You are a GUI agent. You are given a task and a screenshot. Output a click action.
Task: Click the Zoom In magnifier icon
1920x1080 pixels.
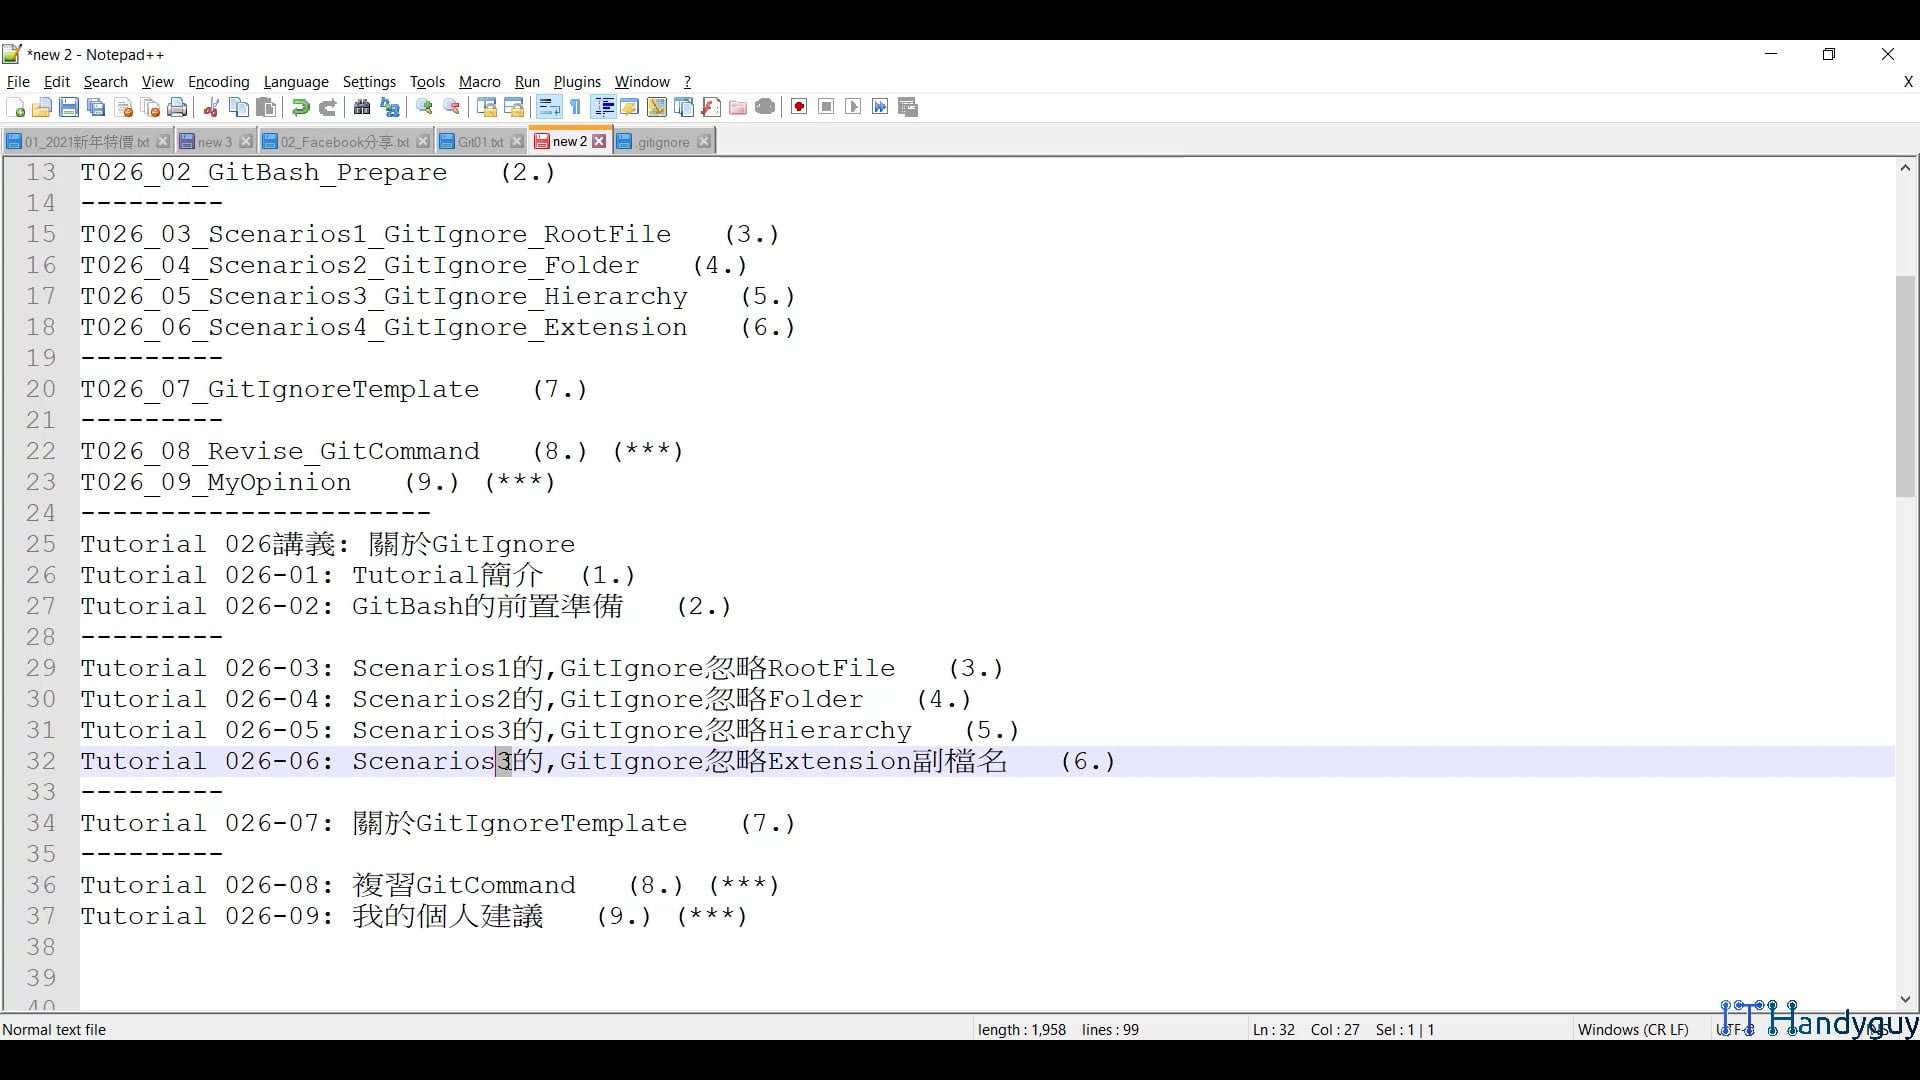coord(425,107)
